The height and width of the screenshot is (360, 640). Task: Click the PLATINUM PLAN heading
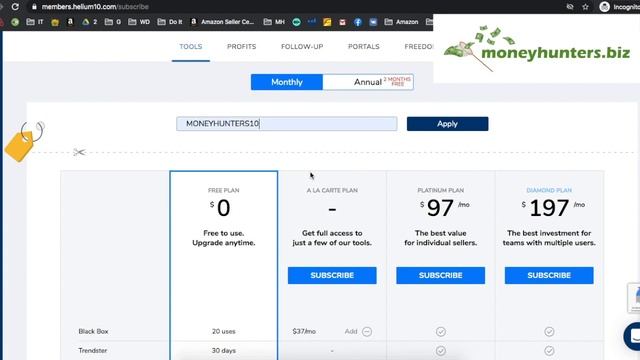(x=440, y=190)
